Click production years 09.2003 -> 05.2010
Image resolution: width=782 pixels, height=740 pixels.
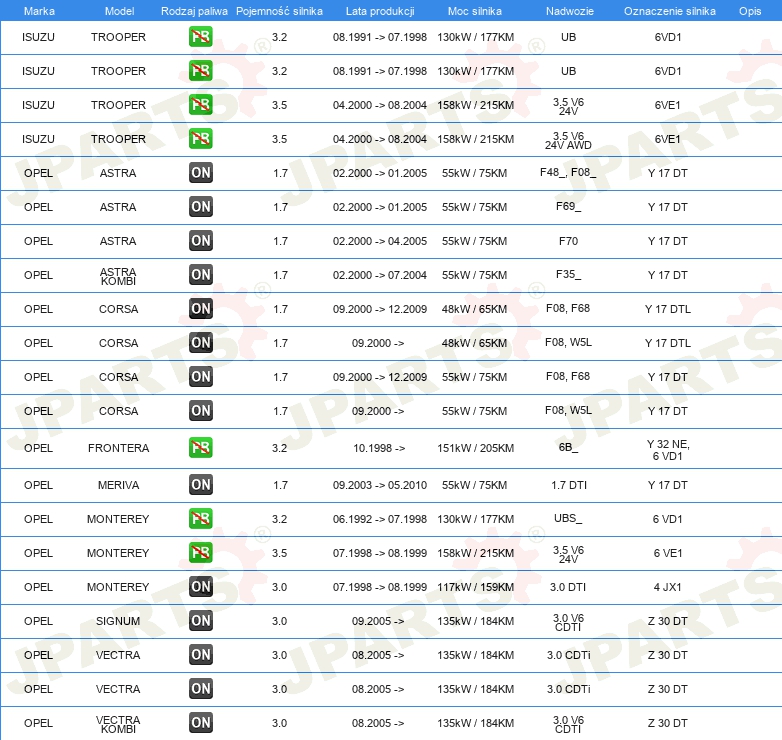tap(380, 485)
